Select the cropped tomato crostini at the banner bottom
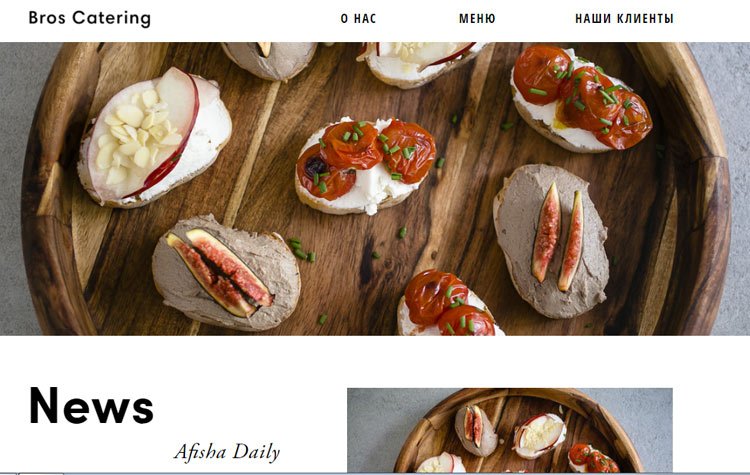The image size is (750, 475). (x=450, y=303)
